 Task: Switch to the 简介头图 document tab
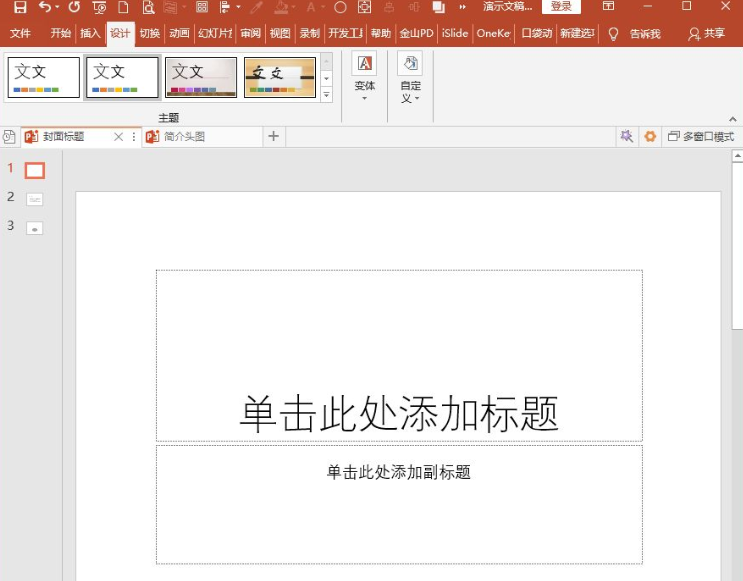[x=184, y=137]
